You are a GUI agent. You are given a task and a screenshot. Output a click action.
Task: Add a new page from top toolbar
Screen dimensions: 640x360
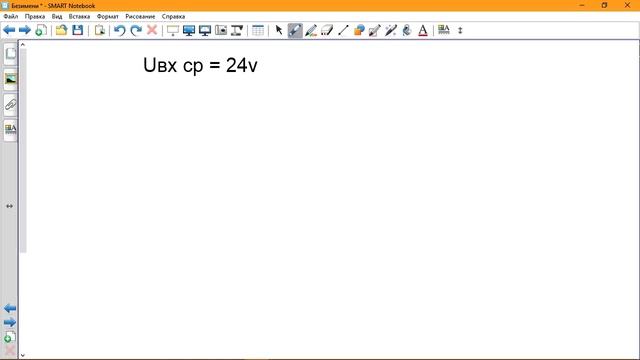click(x=41, y=30)
